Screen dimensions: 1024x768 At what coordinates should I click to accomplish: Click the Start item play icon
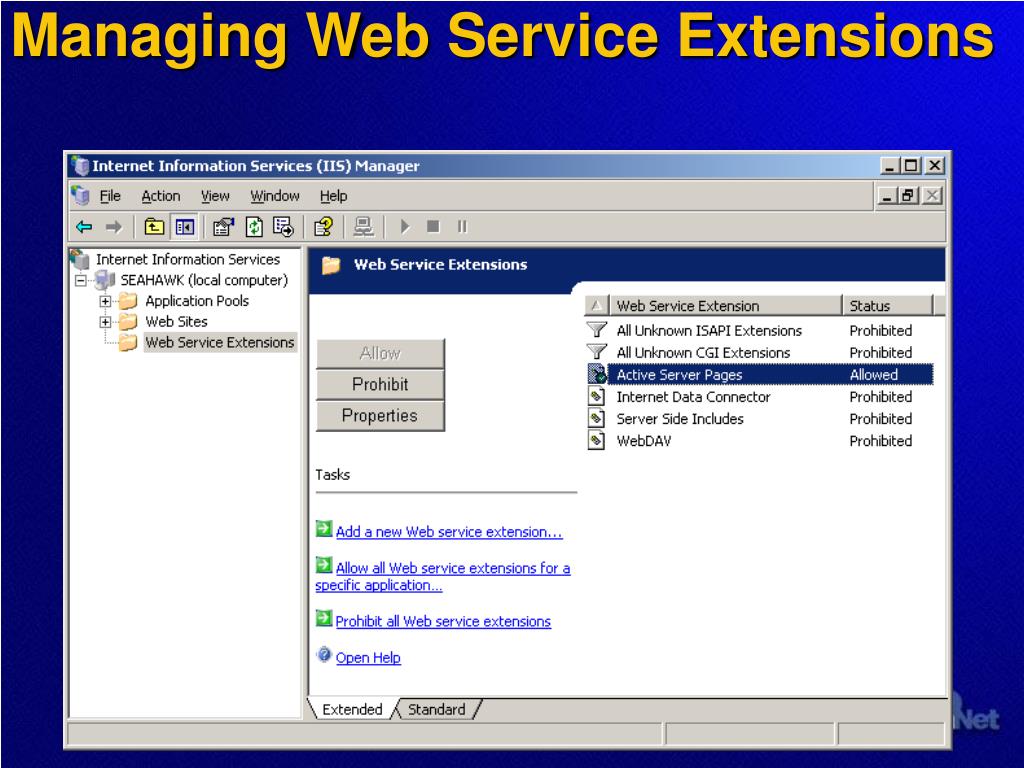pyautogui.click(x=405, y=227)
